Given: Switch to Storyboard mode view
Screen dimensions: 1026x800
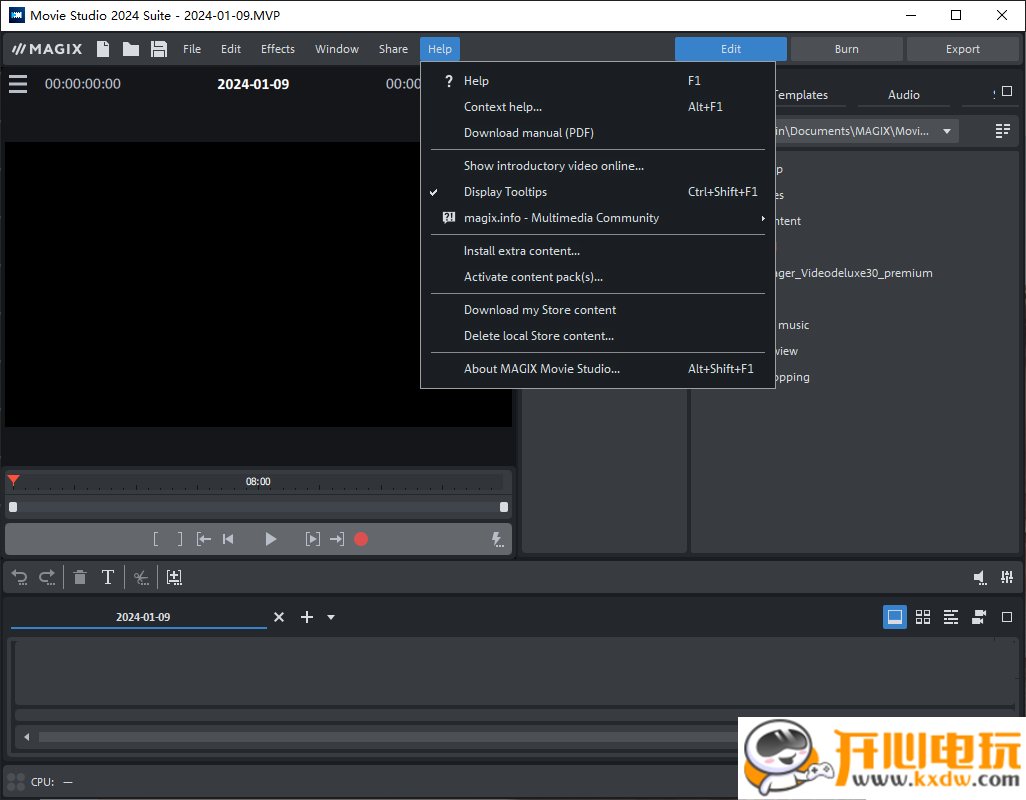Looking at the screenshot, I should [894, 617].
